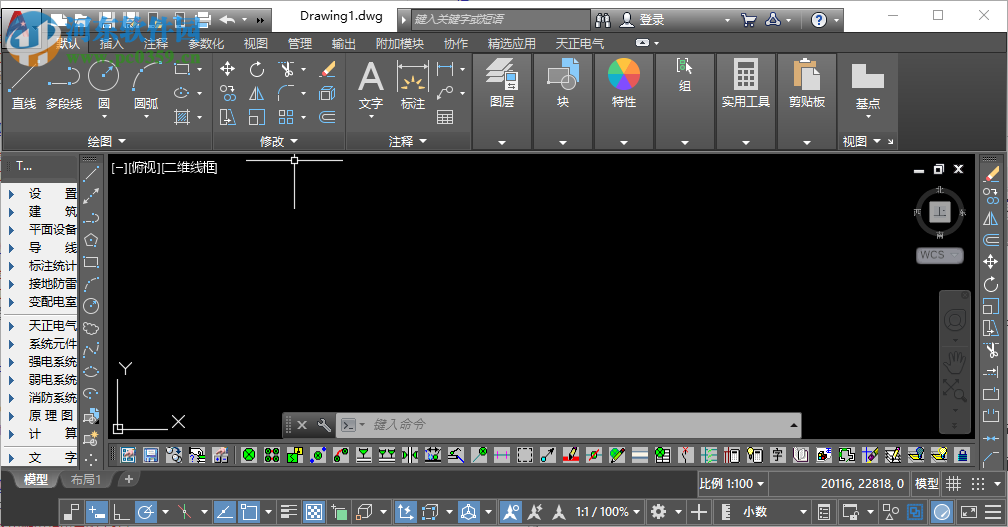Click the Rotate tool in 修改 panel
This screenshot has width=1008, height=527.
[x=257, y=69]
